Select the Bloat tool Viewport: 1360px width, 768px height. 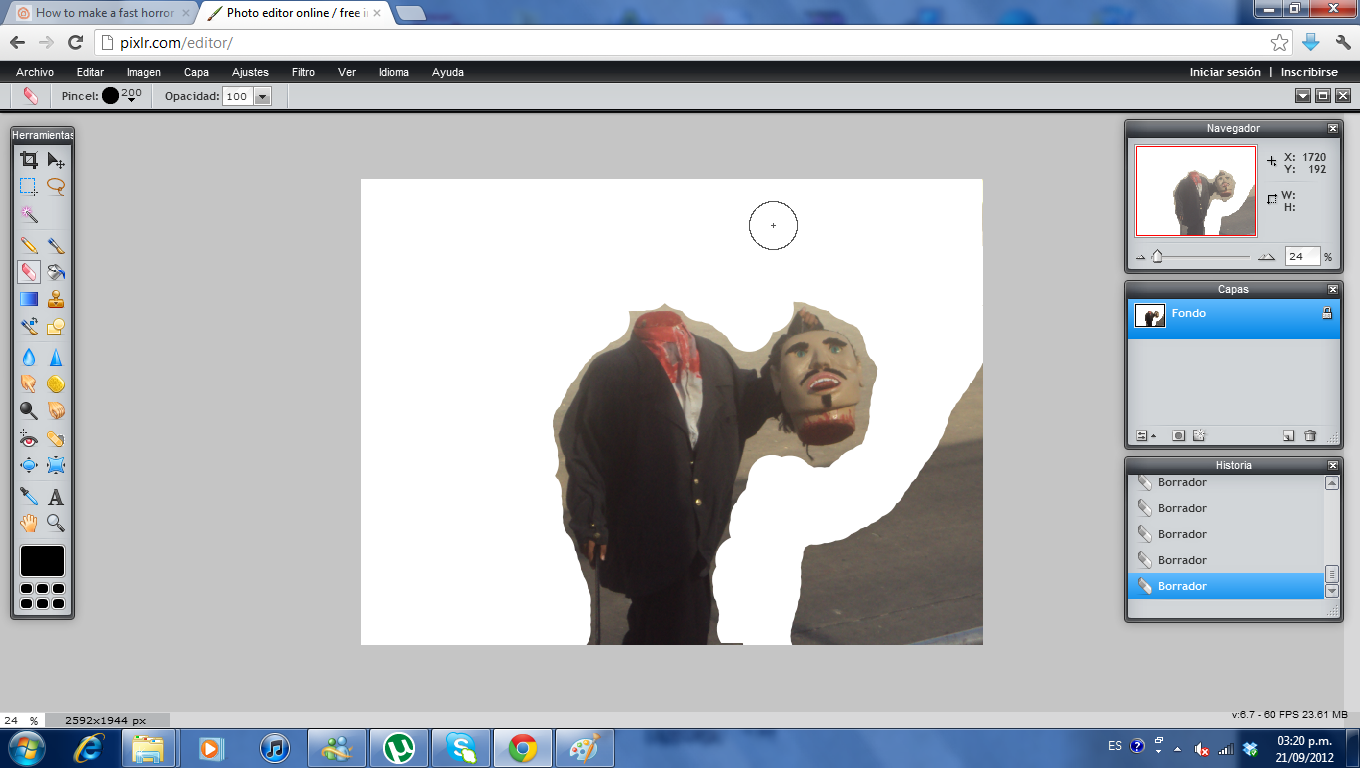29,465
